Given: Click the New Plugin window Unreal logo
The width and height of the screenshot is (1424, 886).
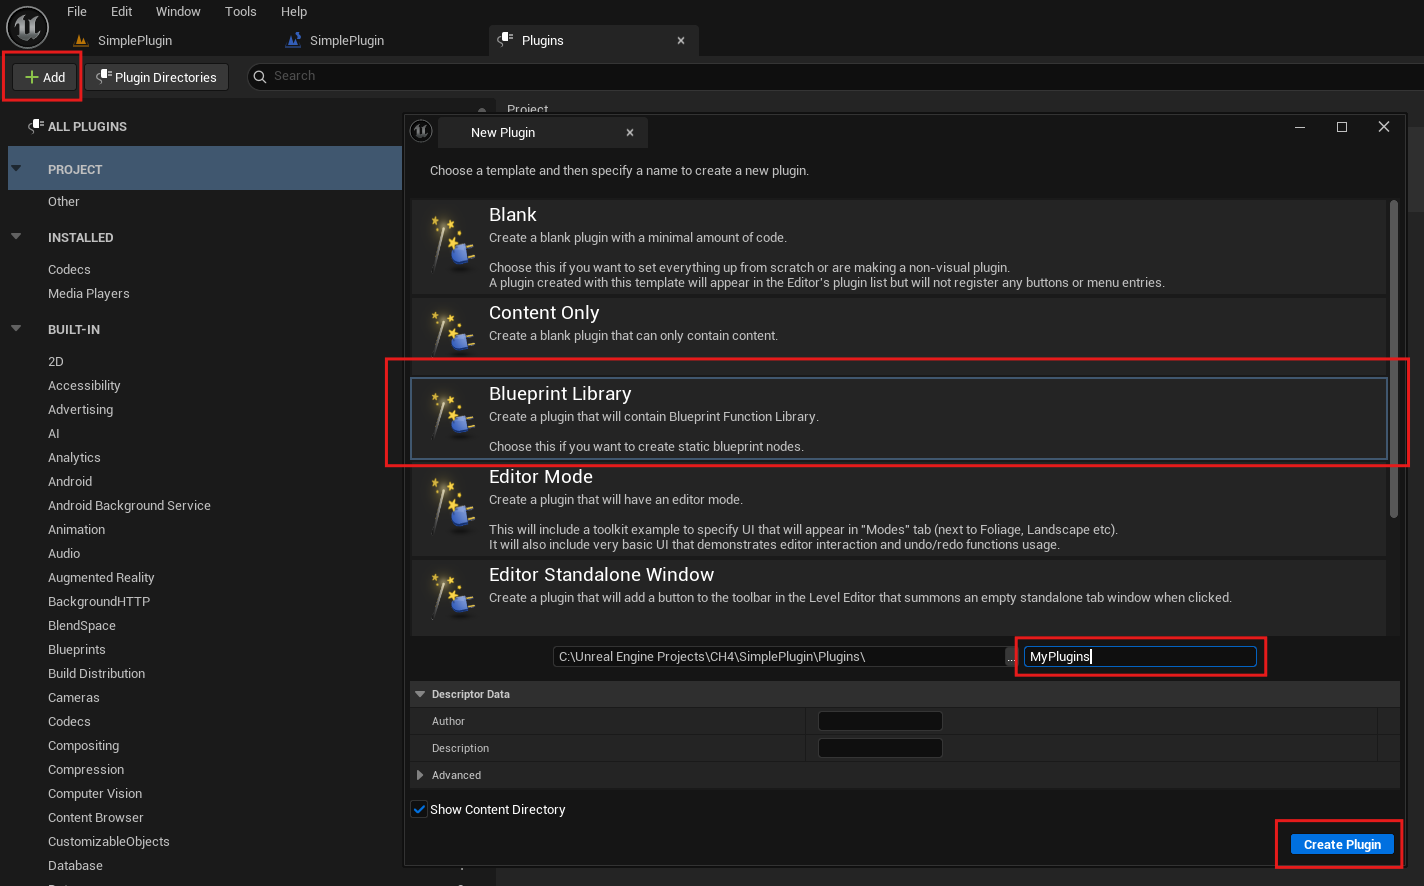Looking at the screenshot, I should pos(421,131).
